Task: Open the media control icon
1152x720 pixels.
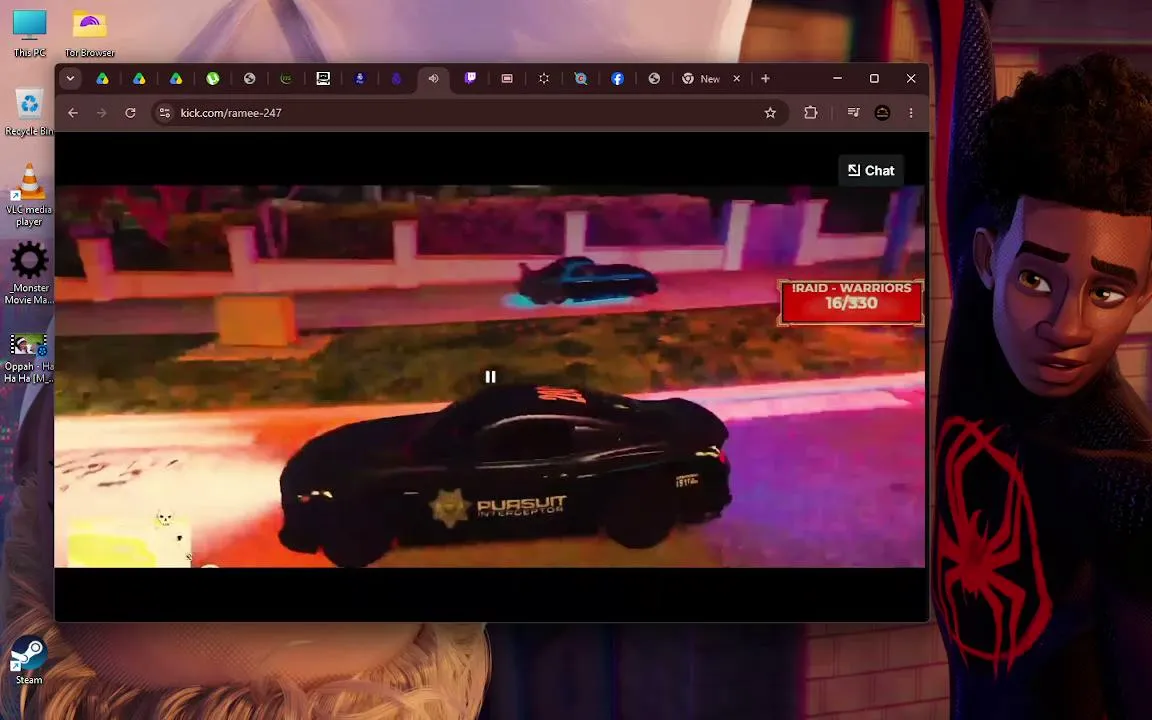Action: pyautogui.click(x=853, y=113)
